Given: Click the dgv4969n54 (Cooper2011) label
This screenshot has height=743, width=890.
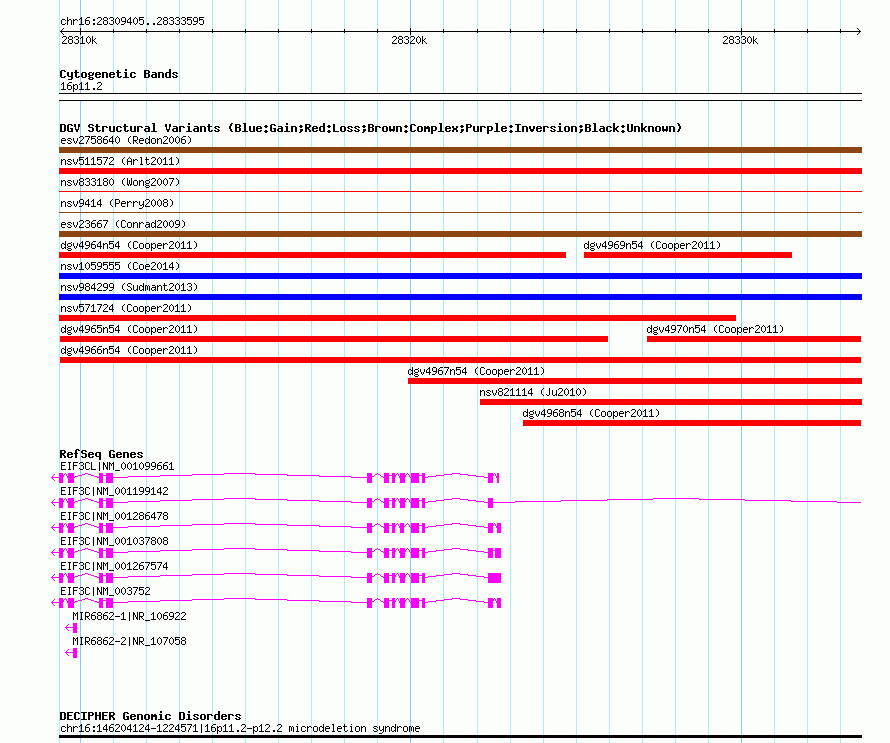Looking at the screenshot, I should point(652,245).
